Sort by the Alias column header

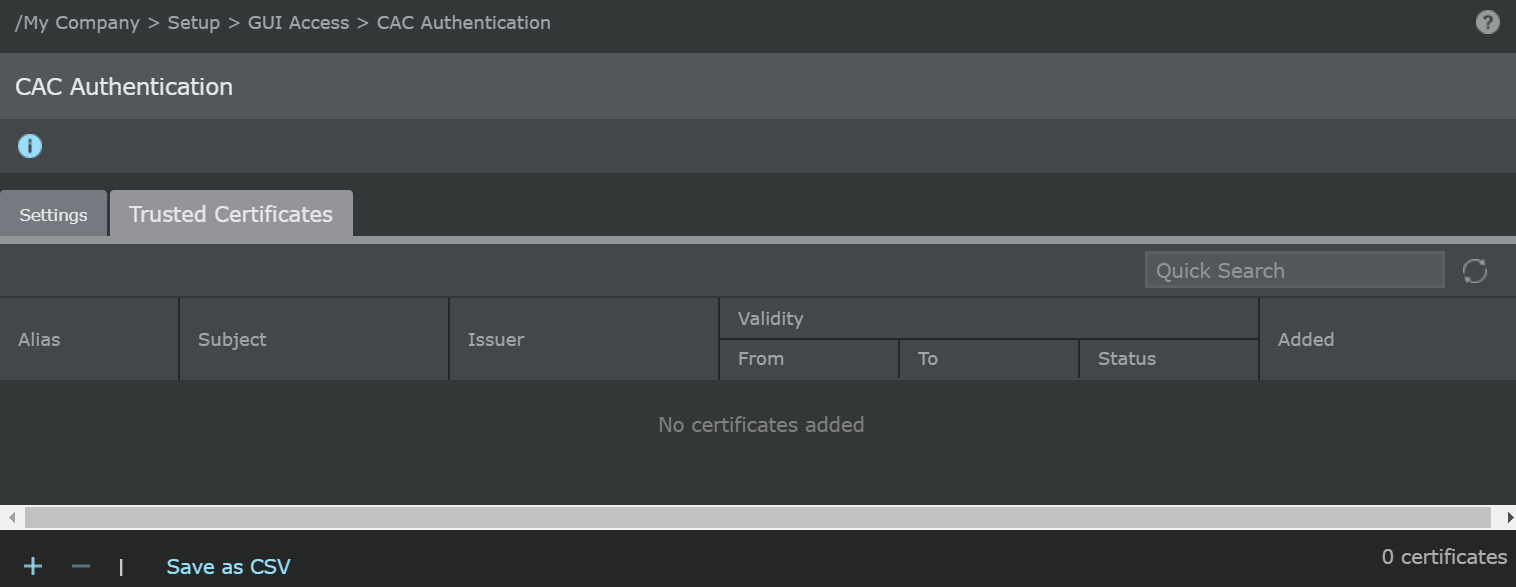(89, 339)
